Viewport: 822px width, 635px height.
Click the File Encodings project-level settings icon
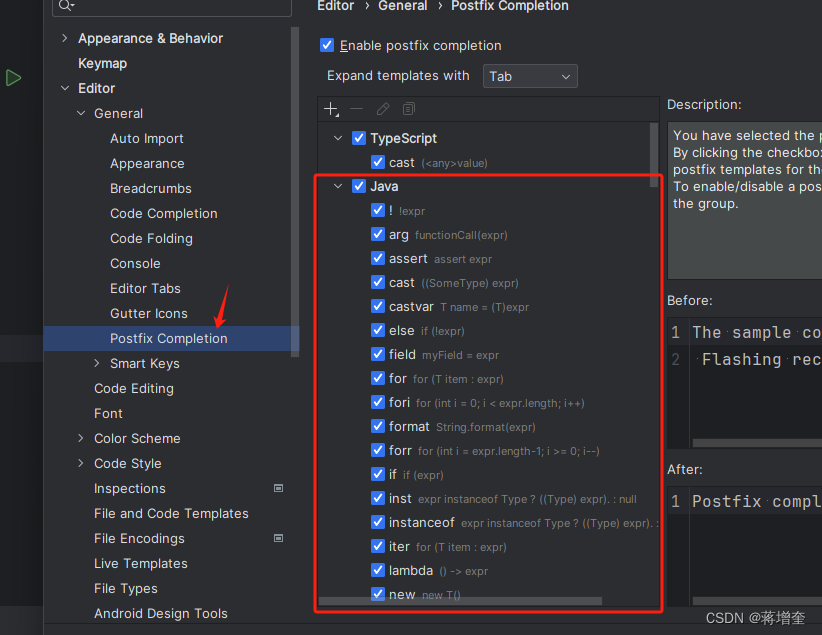pos(279,538)
